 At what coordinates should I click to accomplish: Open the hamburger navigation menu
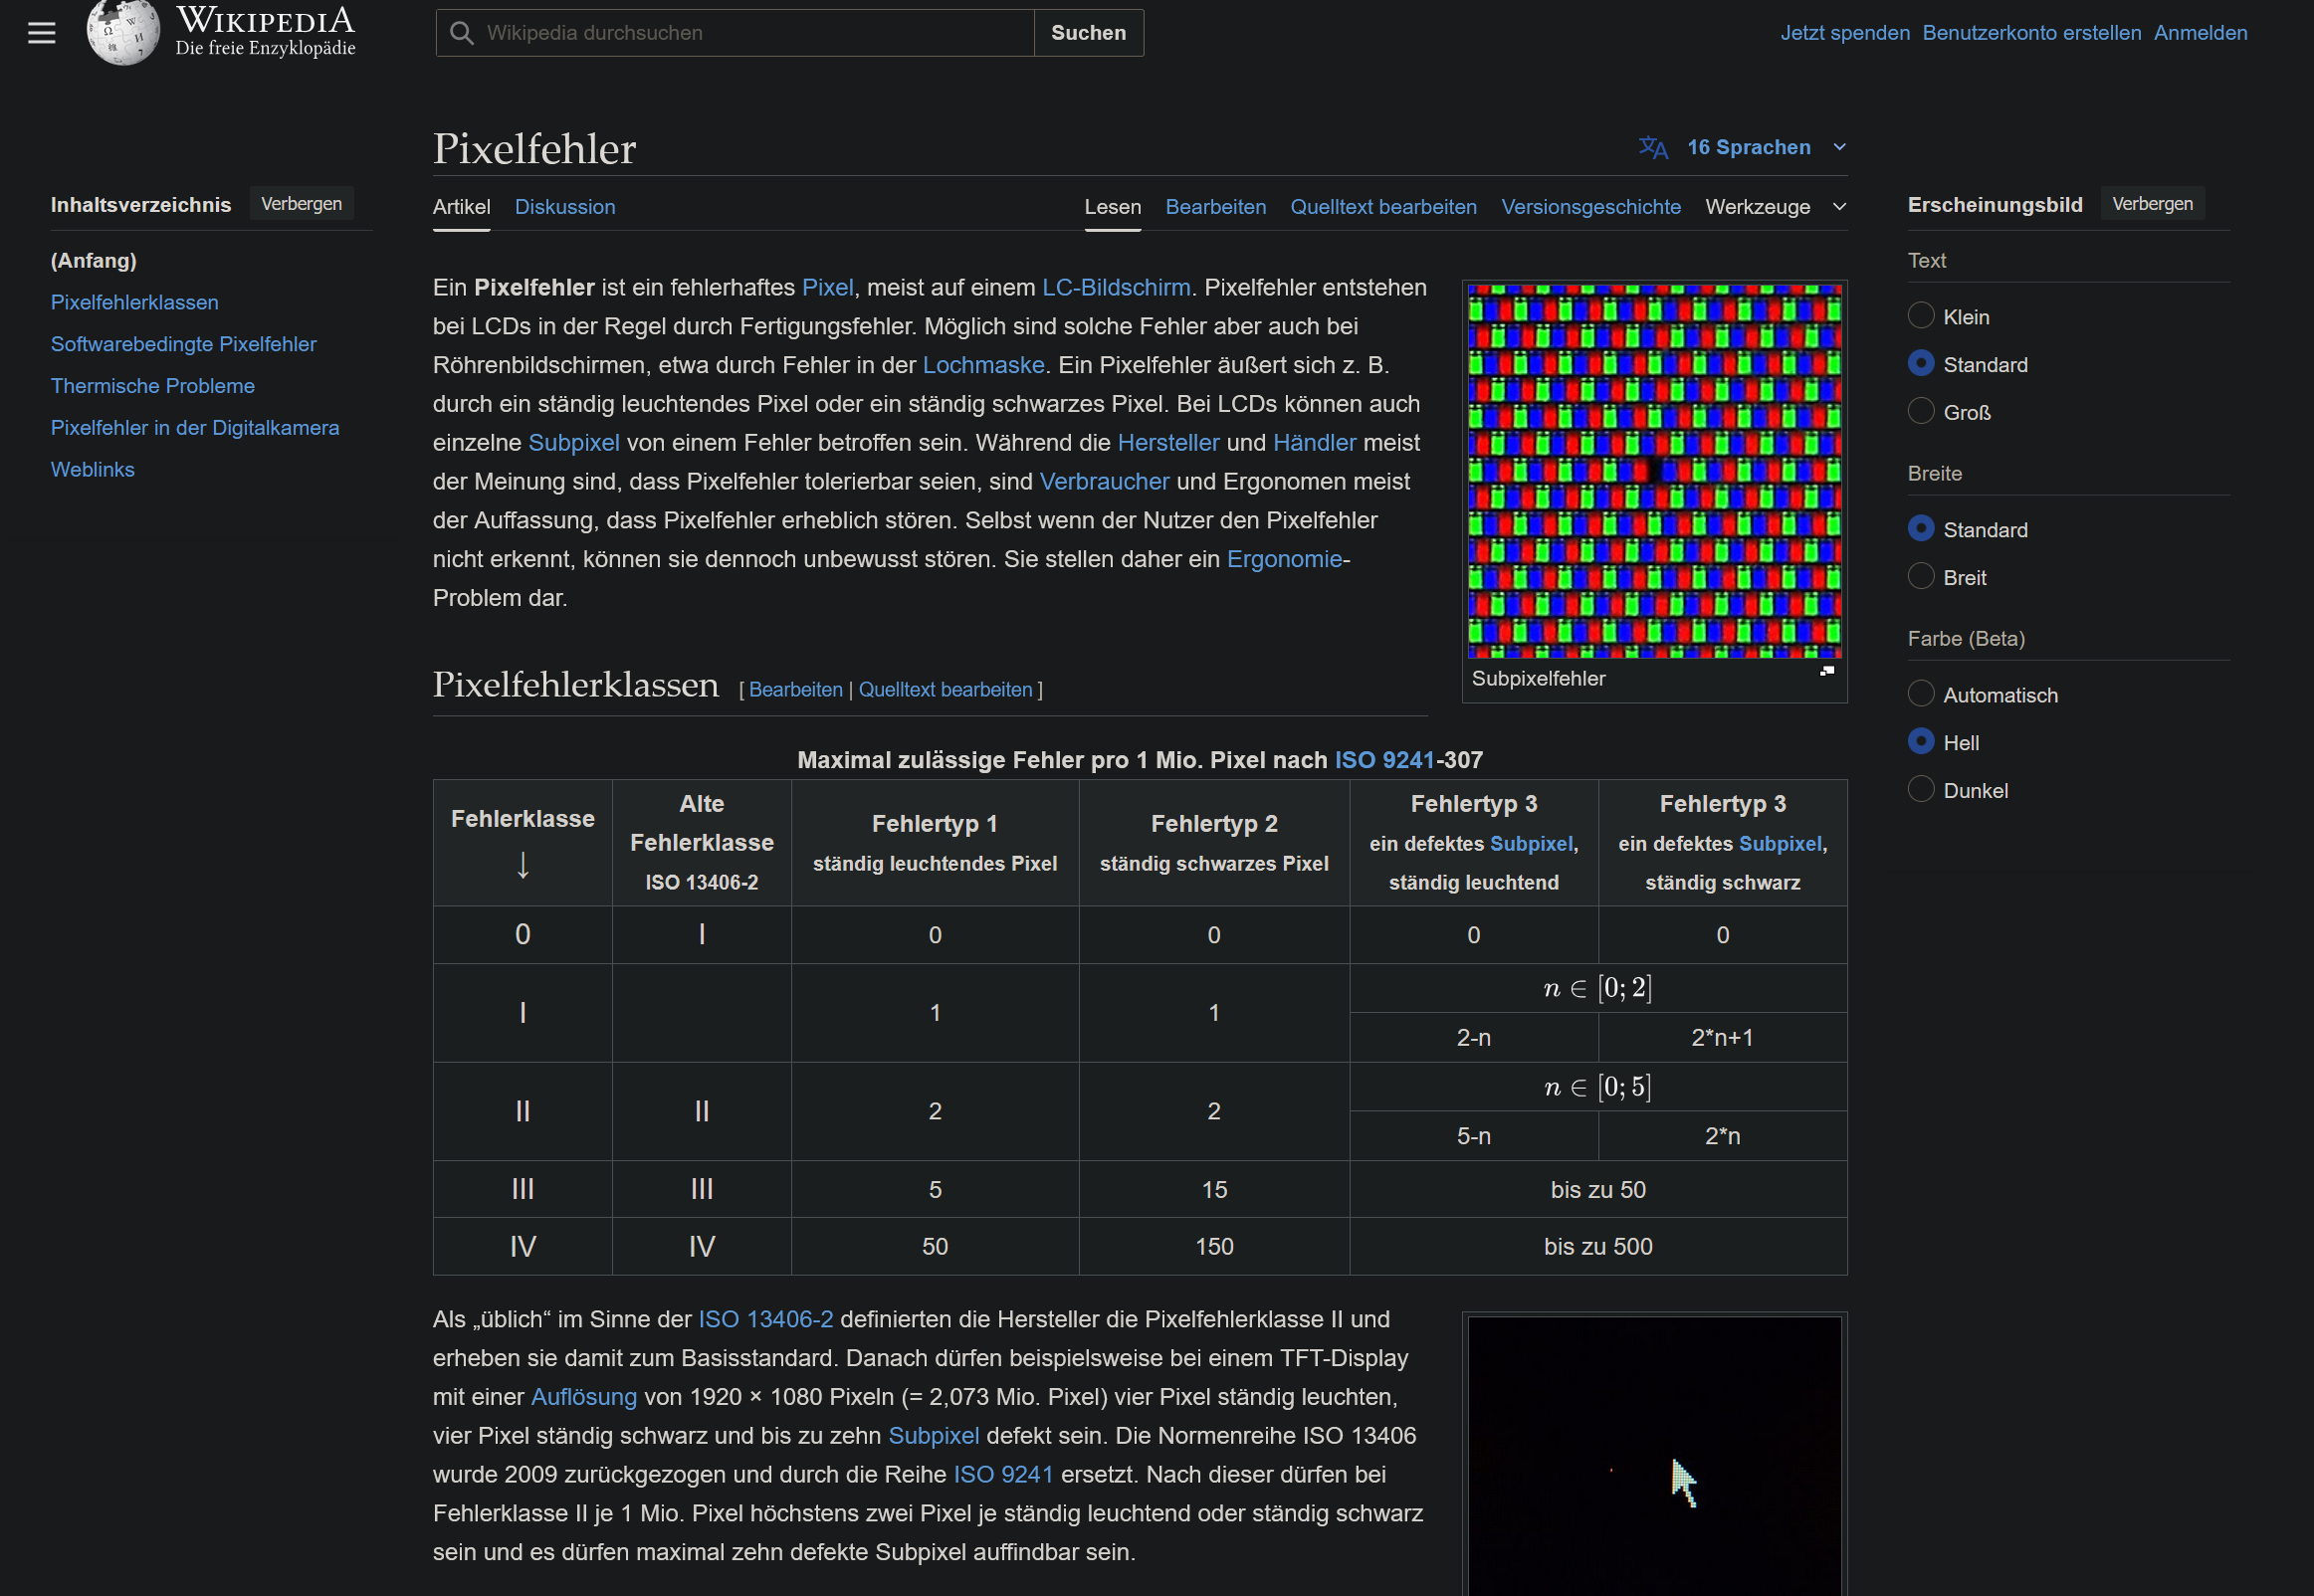pyautogui.click(x=41, y=32)
